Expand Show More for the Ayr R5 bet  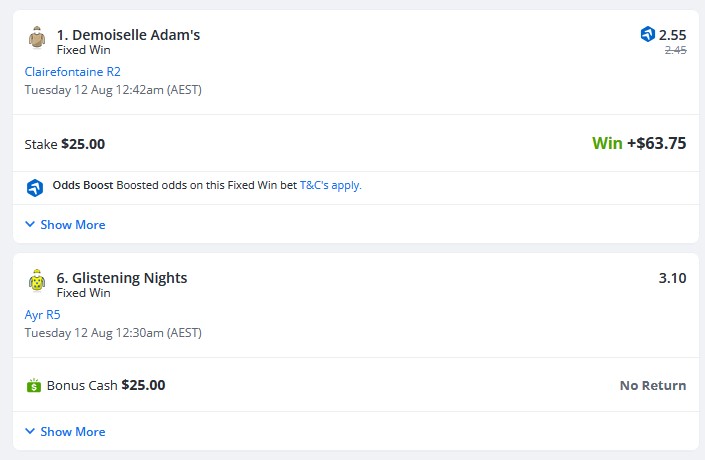tap(65, 431)
